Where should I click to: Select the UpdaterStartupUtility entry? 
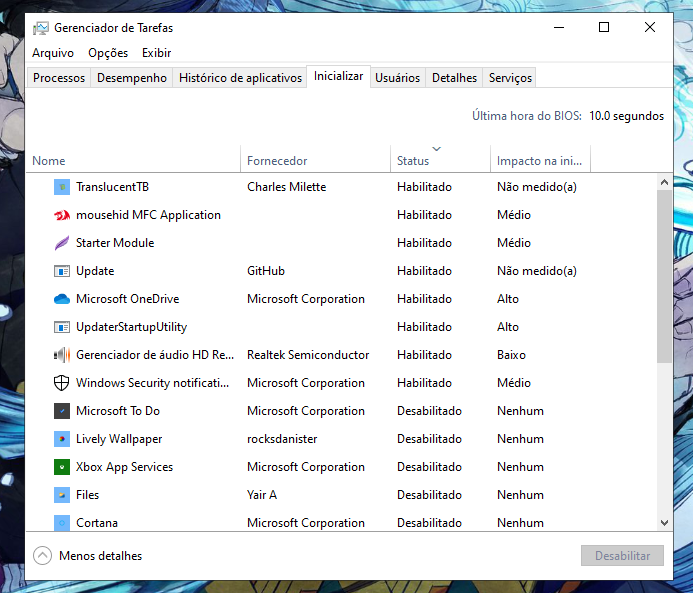[132, 327]
